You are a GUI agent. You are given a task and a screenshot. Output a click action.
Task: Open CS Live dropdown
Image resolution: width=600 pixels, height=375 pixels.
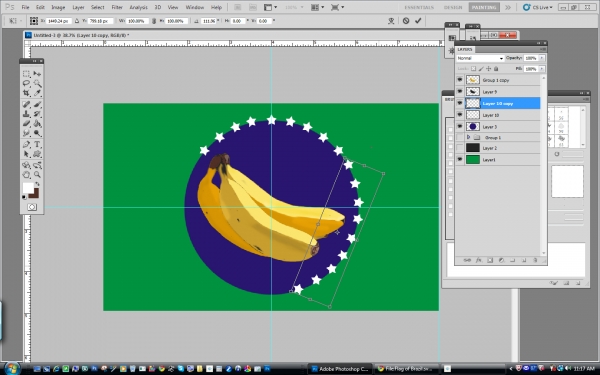pyautogui.click(x=538, y=7)
